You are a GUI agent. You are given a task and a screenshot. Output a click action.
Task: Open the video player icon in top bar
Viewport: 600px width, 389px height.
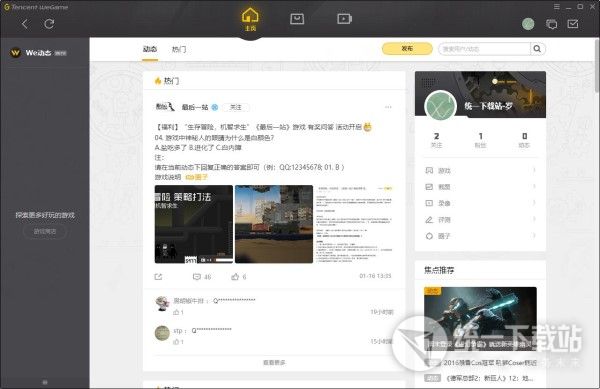pos(344,19)
